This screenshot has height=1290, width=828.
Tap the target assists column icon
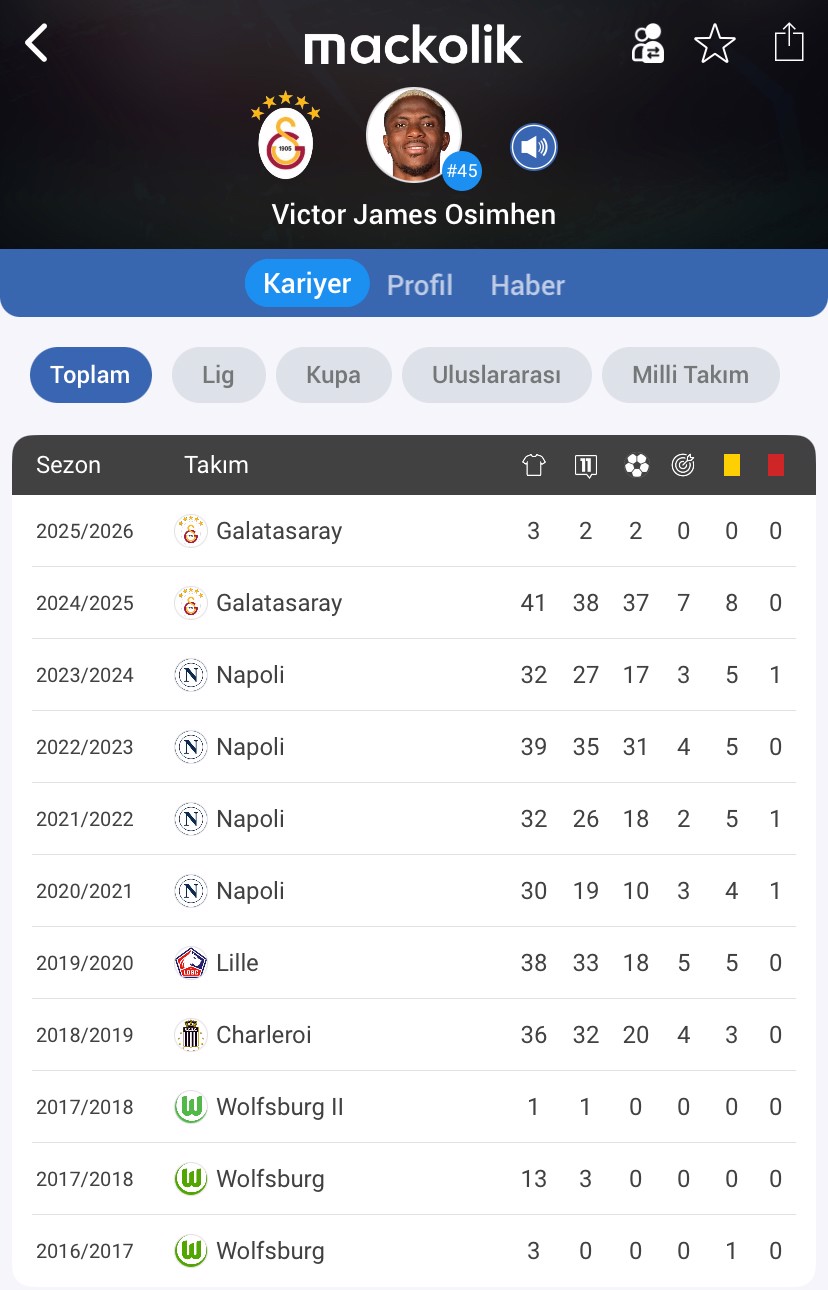click(683, 465)
